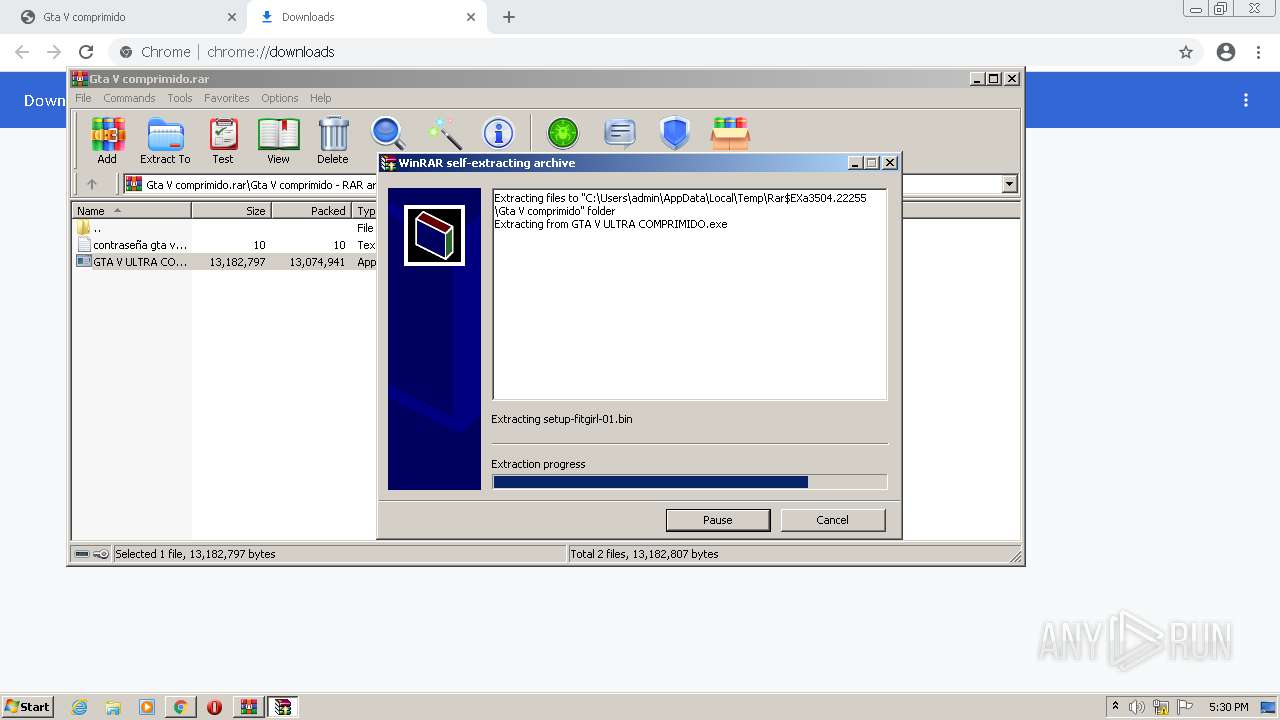This screenshot has height=720, width=1280.
Task: Click the Add toolbar icon in WinRAR
Action: coord(107,140)
